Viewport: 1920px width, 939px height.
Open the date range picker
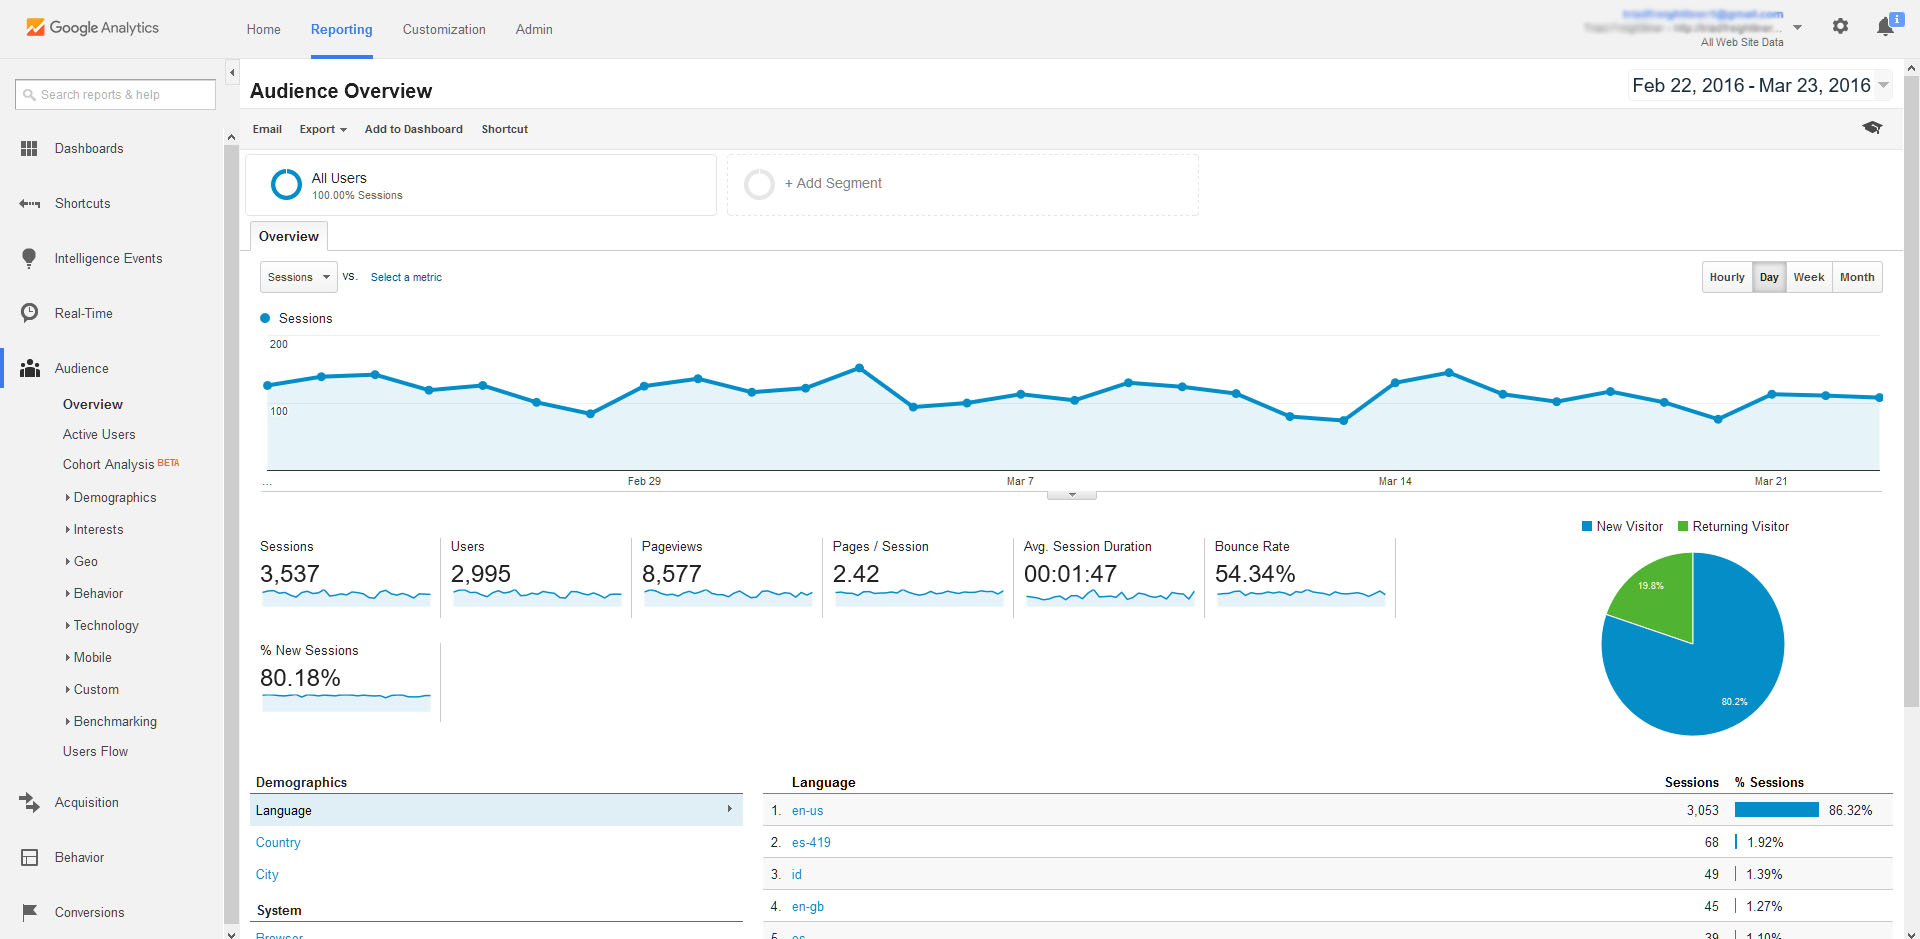point(1759,86)
